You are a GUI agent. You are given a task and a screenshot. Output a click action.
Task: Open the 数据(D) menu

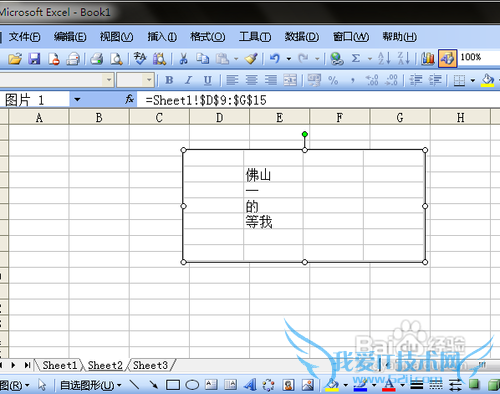click(302, 36)
